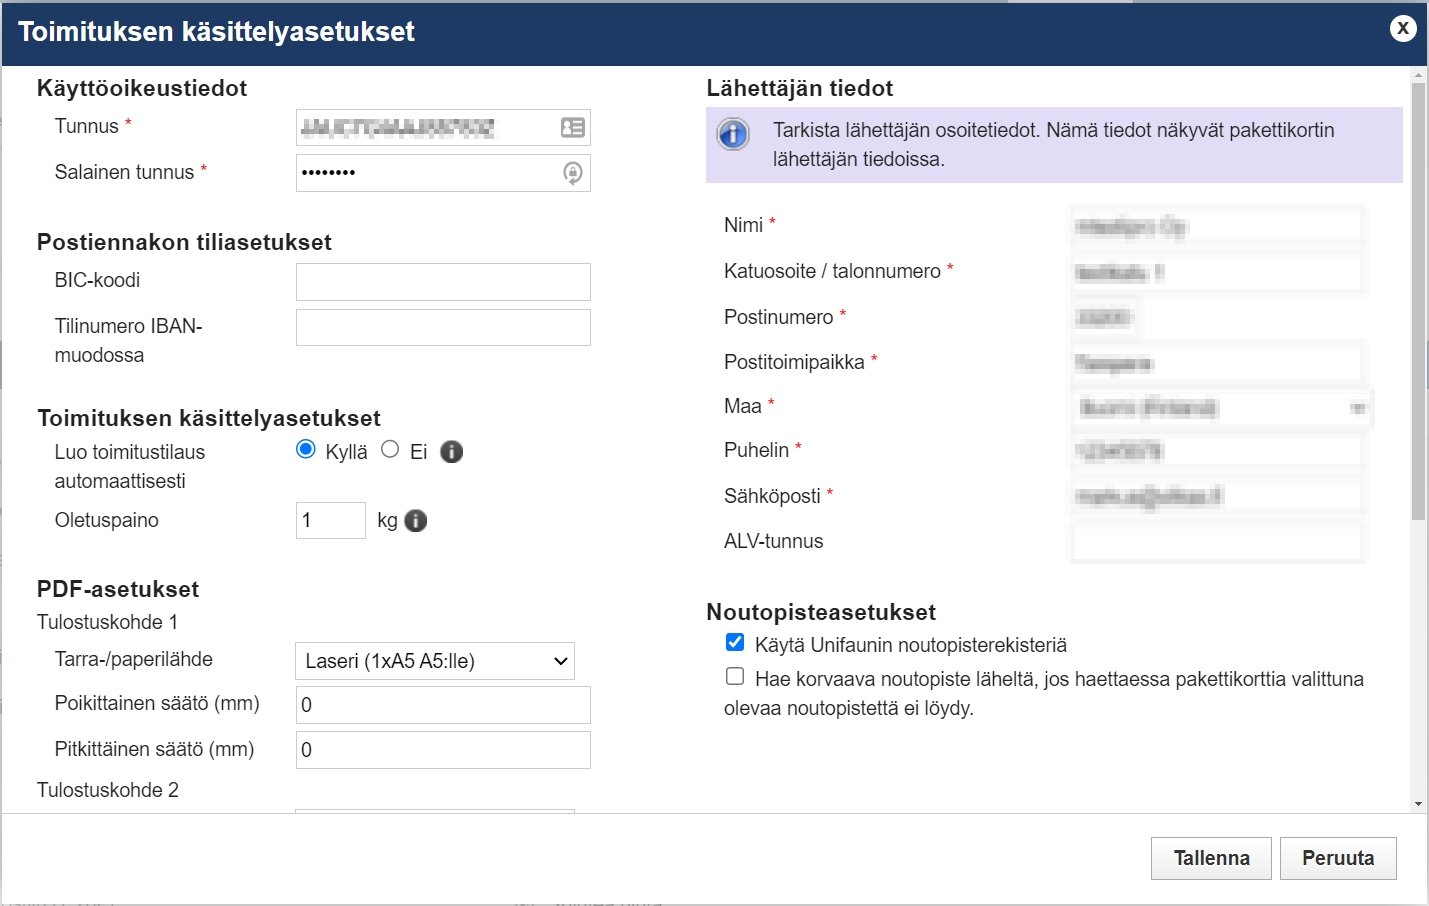Viewport: 1429px width, 906px height.
Task: Click the Tilinumero IBAN input field
Action: tap(443, 328)
